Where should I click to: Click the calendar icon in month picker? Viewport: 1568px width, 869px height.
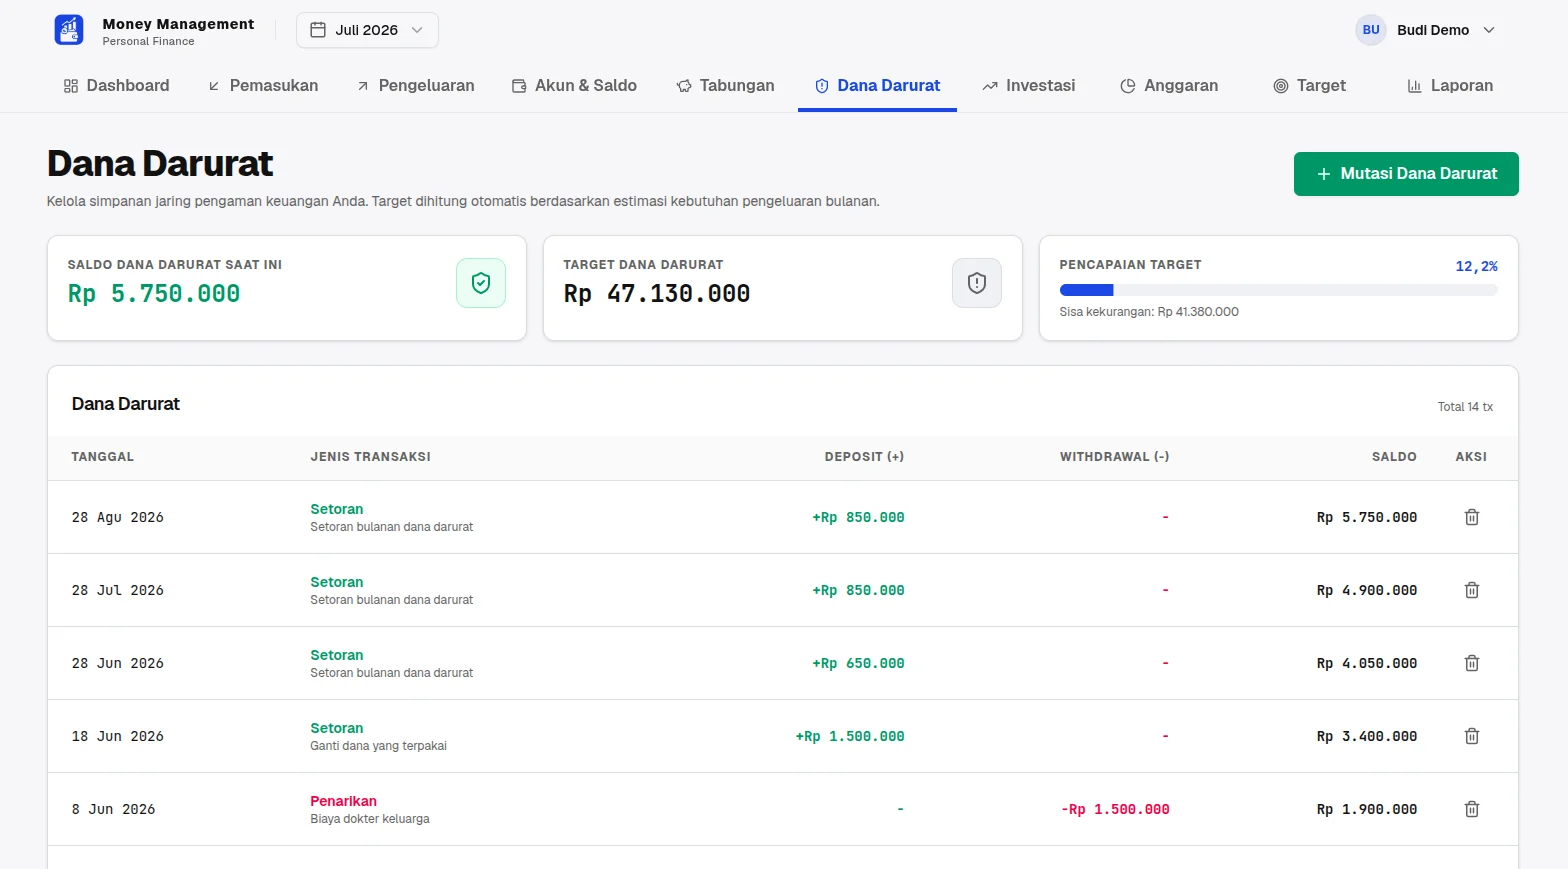coord(318,30)
